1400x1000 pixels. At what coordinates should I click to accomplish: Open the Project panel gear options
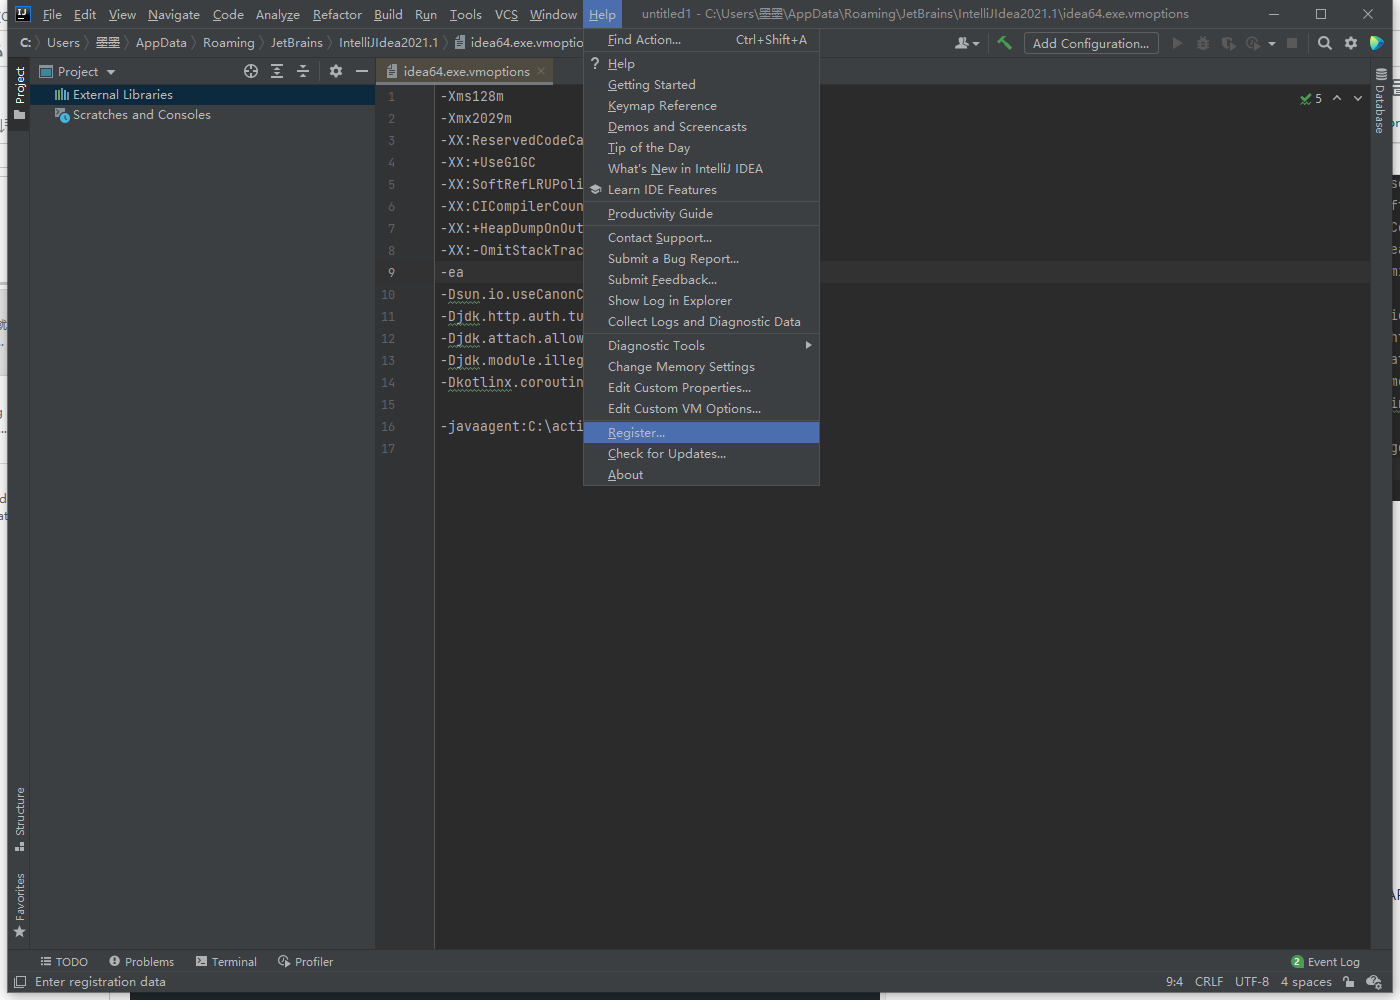tap(336, 71)
